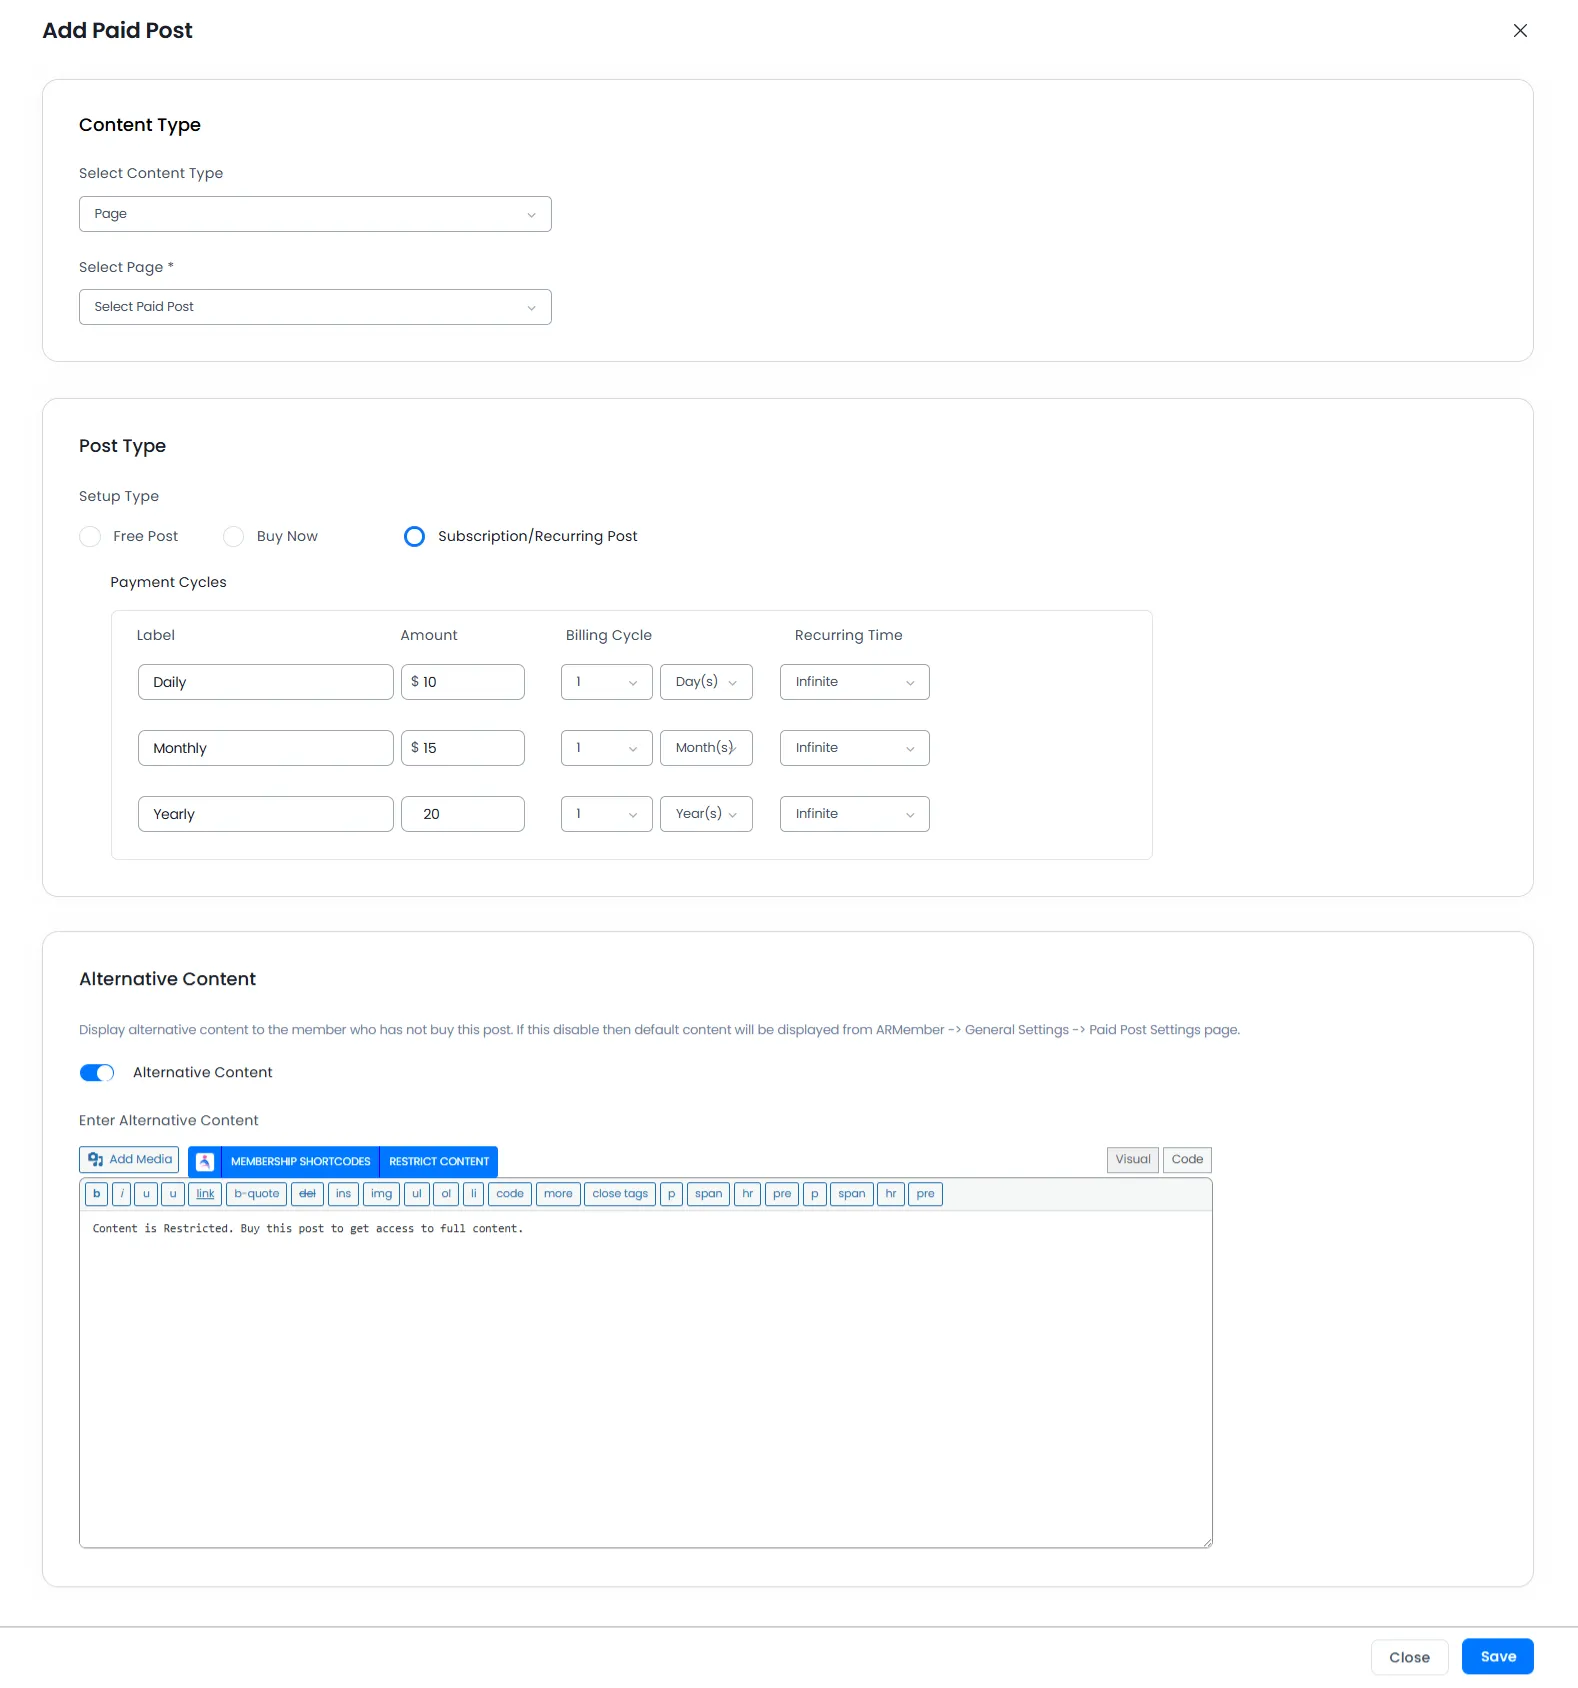Open the Monthly row Recurring Time dropdown
The width and height of the screenshot is (1578, 1688).
(855, 748)
